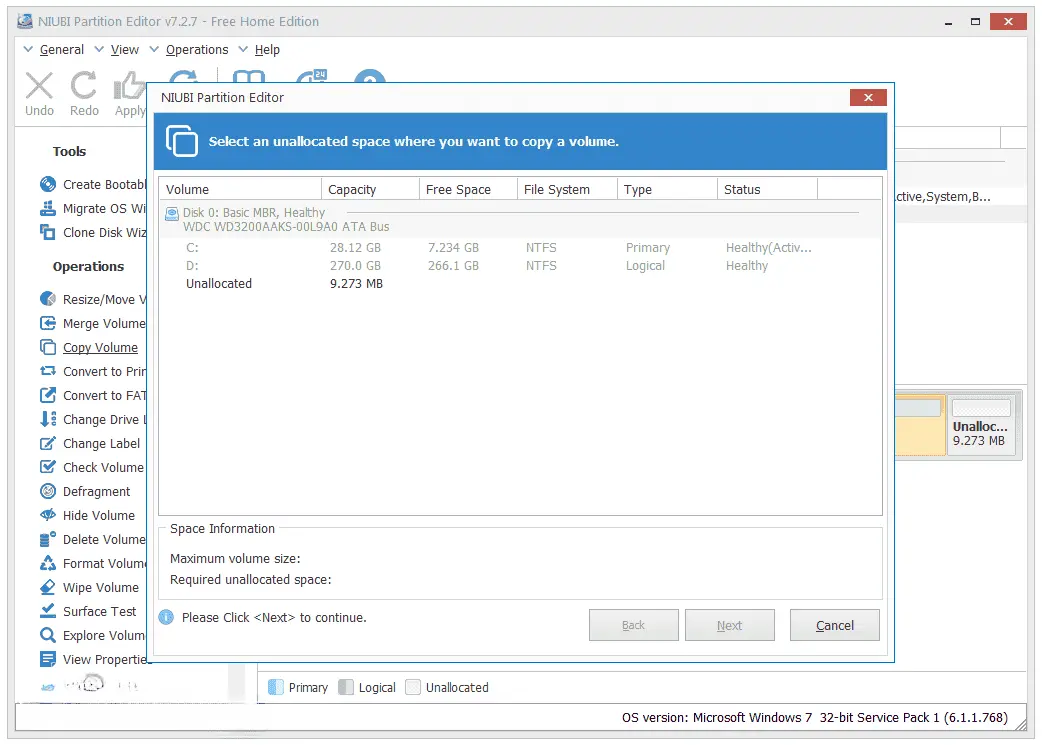
Task: Expand the chevron beside General
Action: (x=29, y=49)
